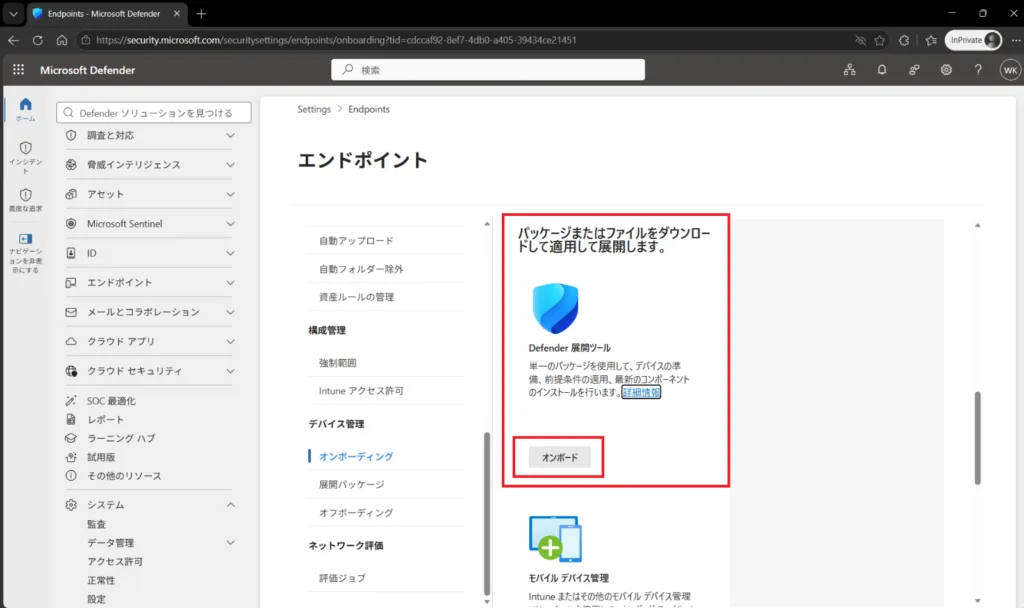
Task: Select 展開パッケージ in settings list
Action: [x=351, y=485]
